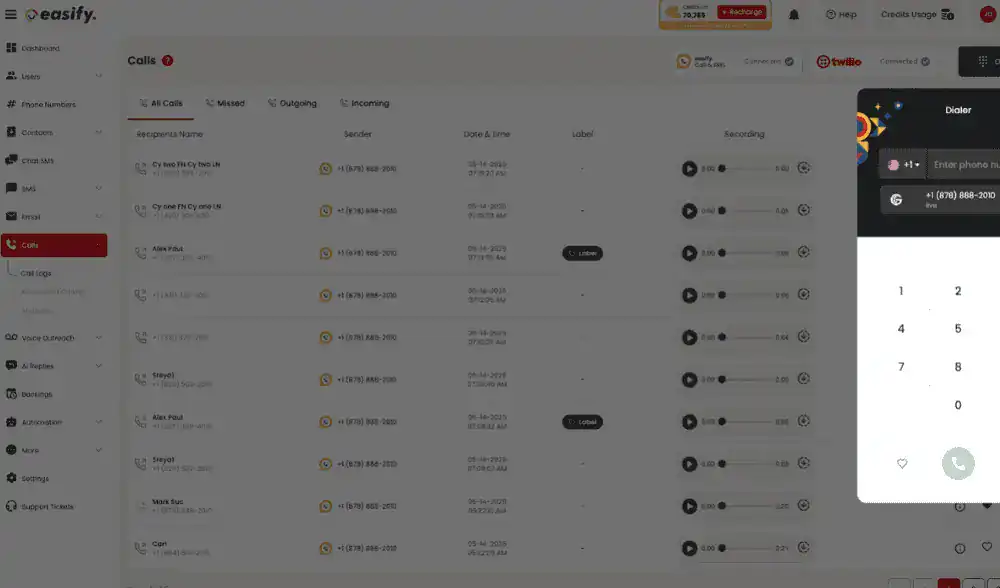Download the recording in the first call row
The width and height of the screenshot is (1000, 588).
pos(804,168)
